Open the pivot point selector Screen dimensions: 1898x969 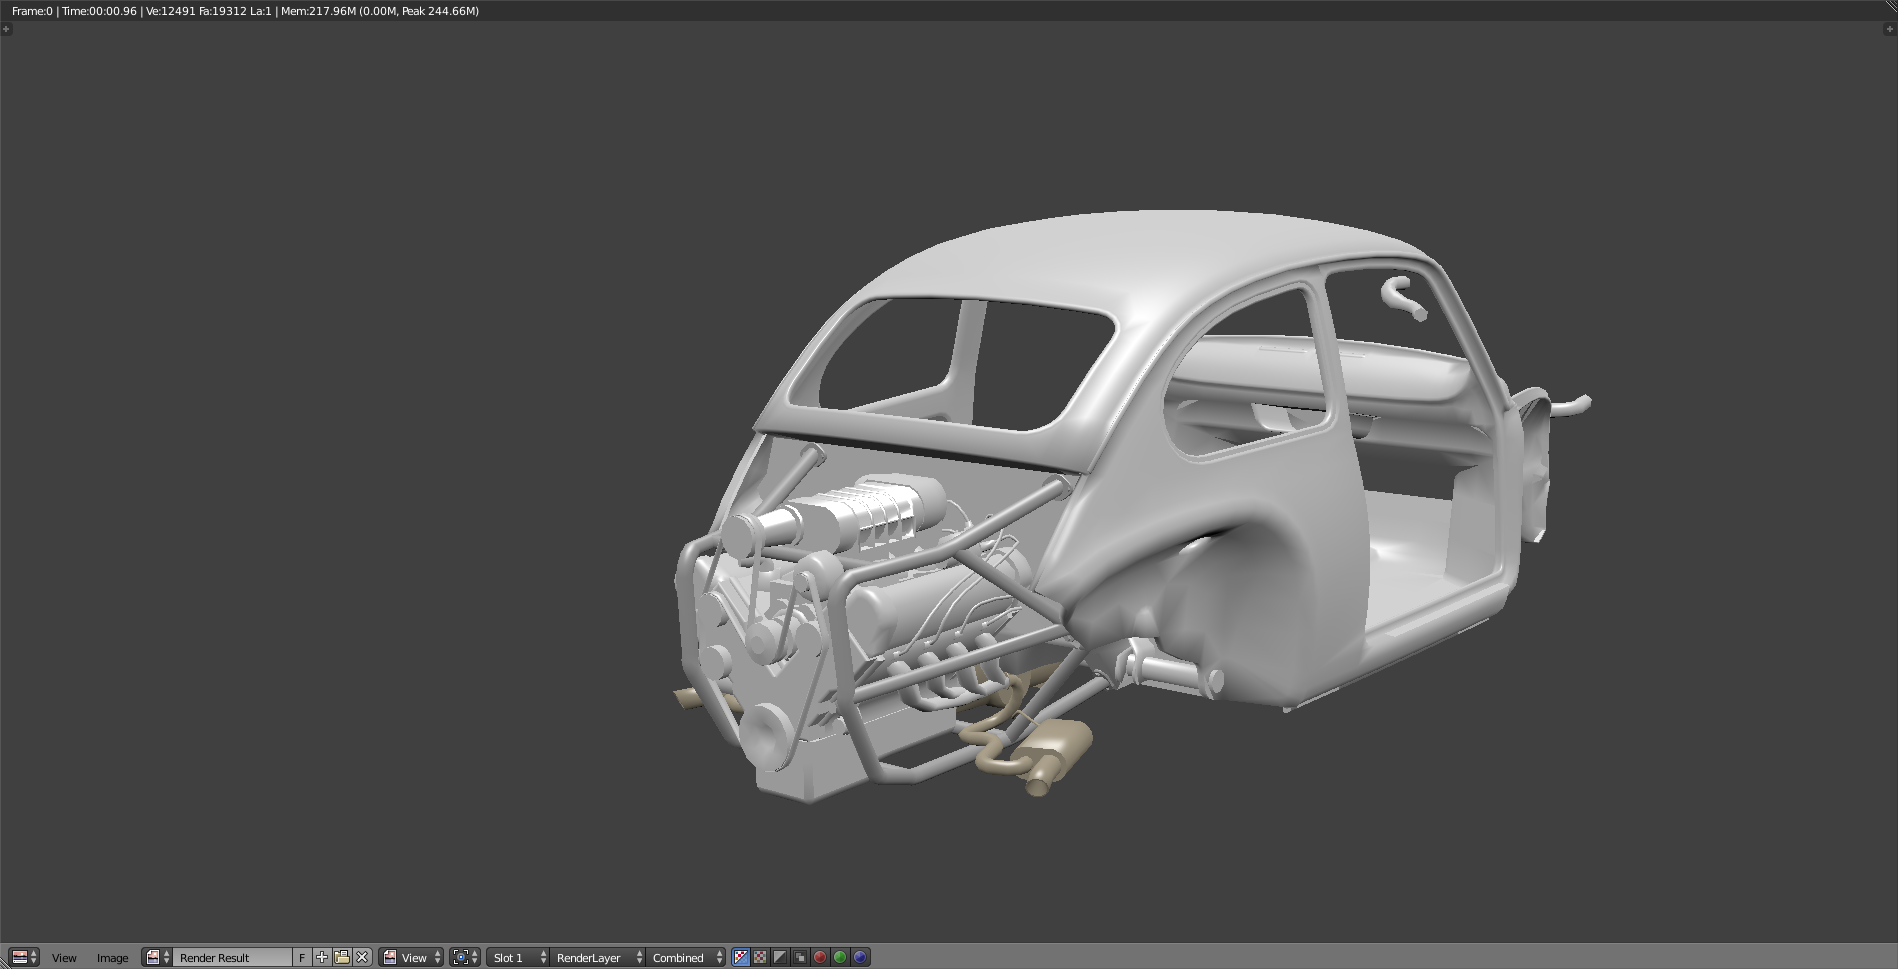point(465,957)
